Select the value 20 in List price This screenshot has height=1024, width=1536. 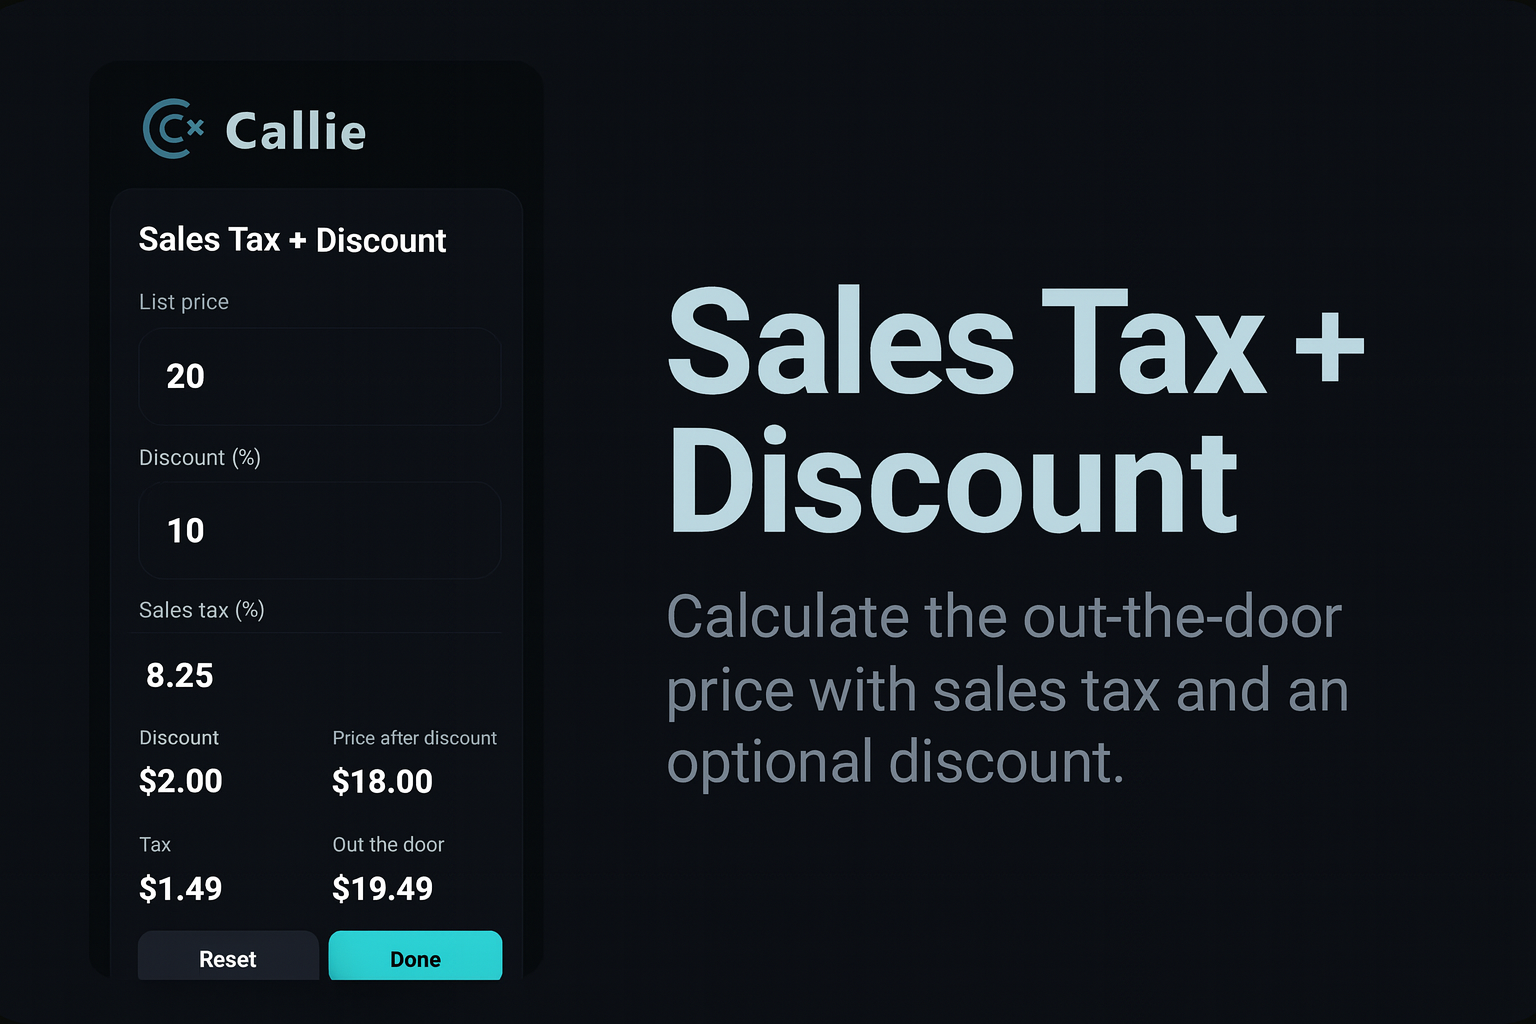(x=184, y=376)
